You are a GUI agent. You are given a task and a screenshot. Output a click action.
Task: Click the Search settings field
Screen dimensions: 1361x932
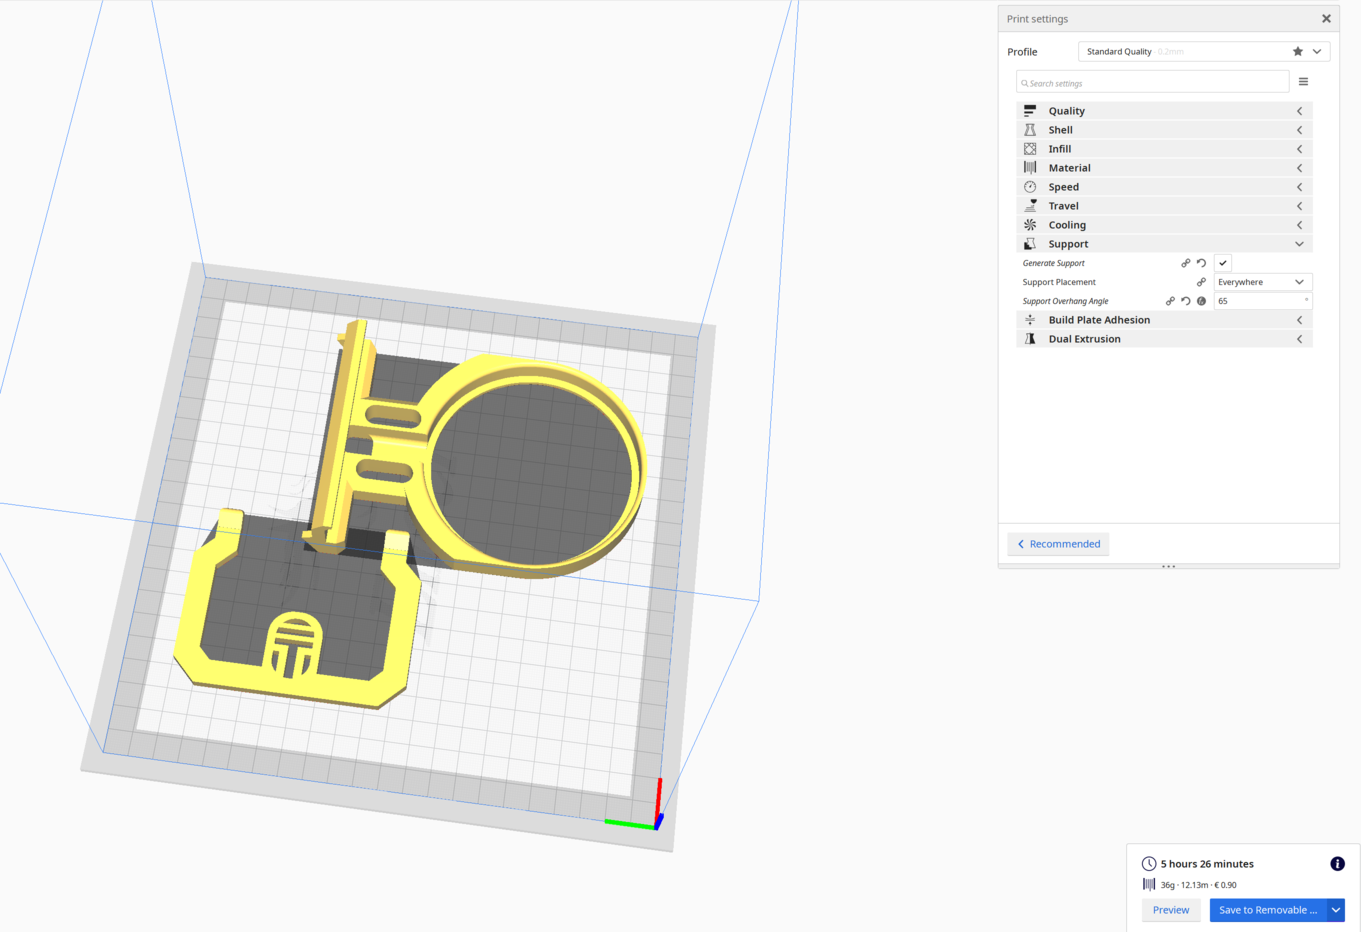point(1152,83)
